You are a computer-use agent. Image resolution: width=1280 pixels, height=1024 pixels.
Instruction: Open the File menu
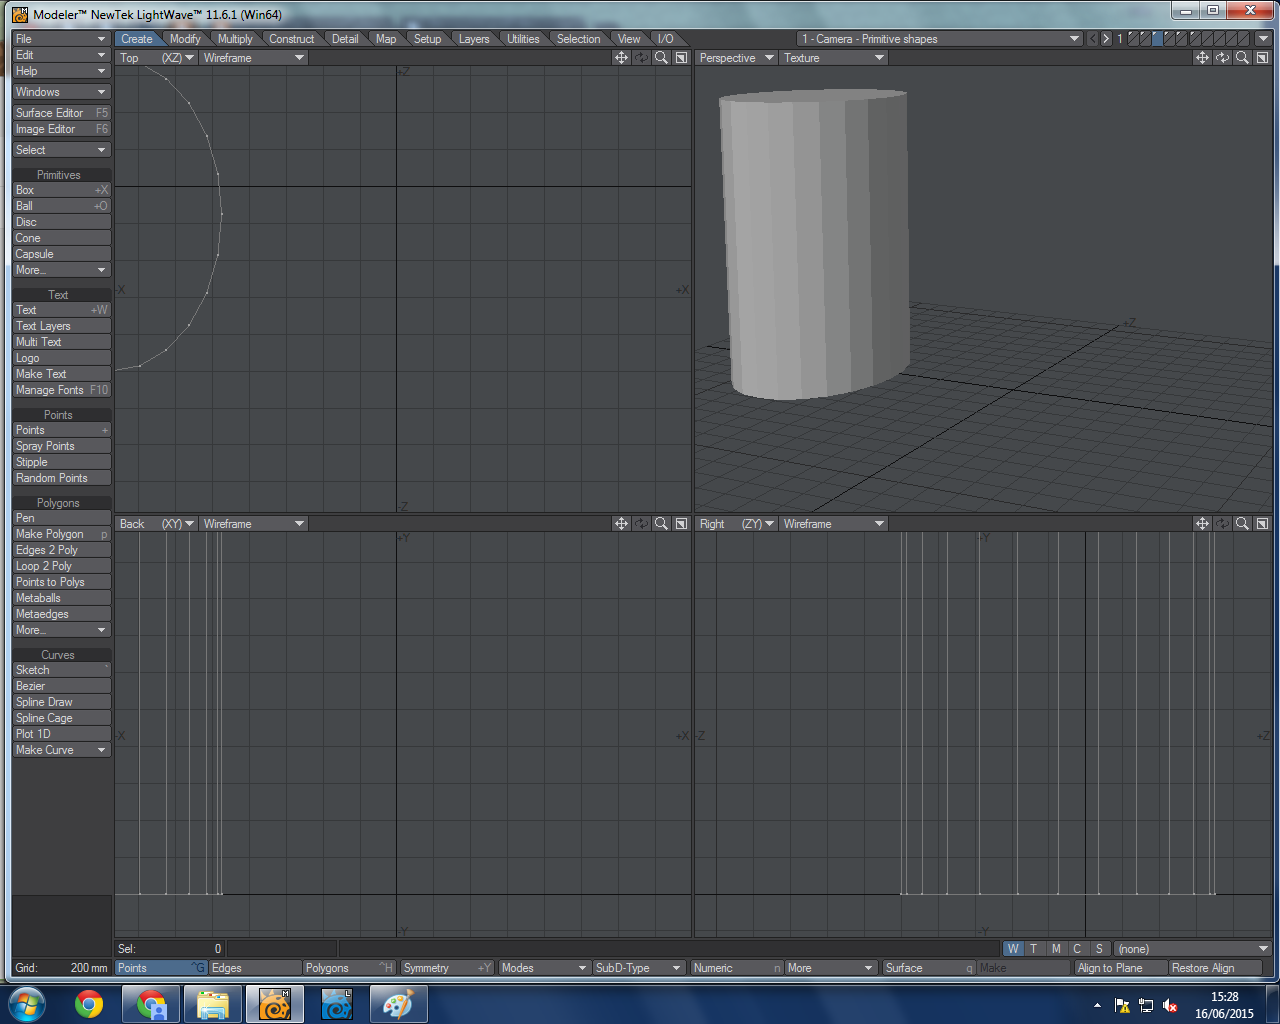tap(60, 38)
